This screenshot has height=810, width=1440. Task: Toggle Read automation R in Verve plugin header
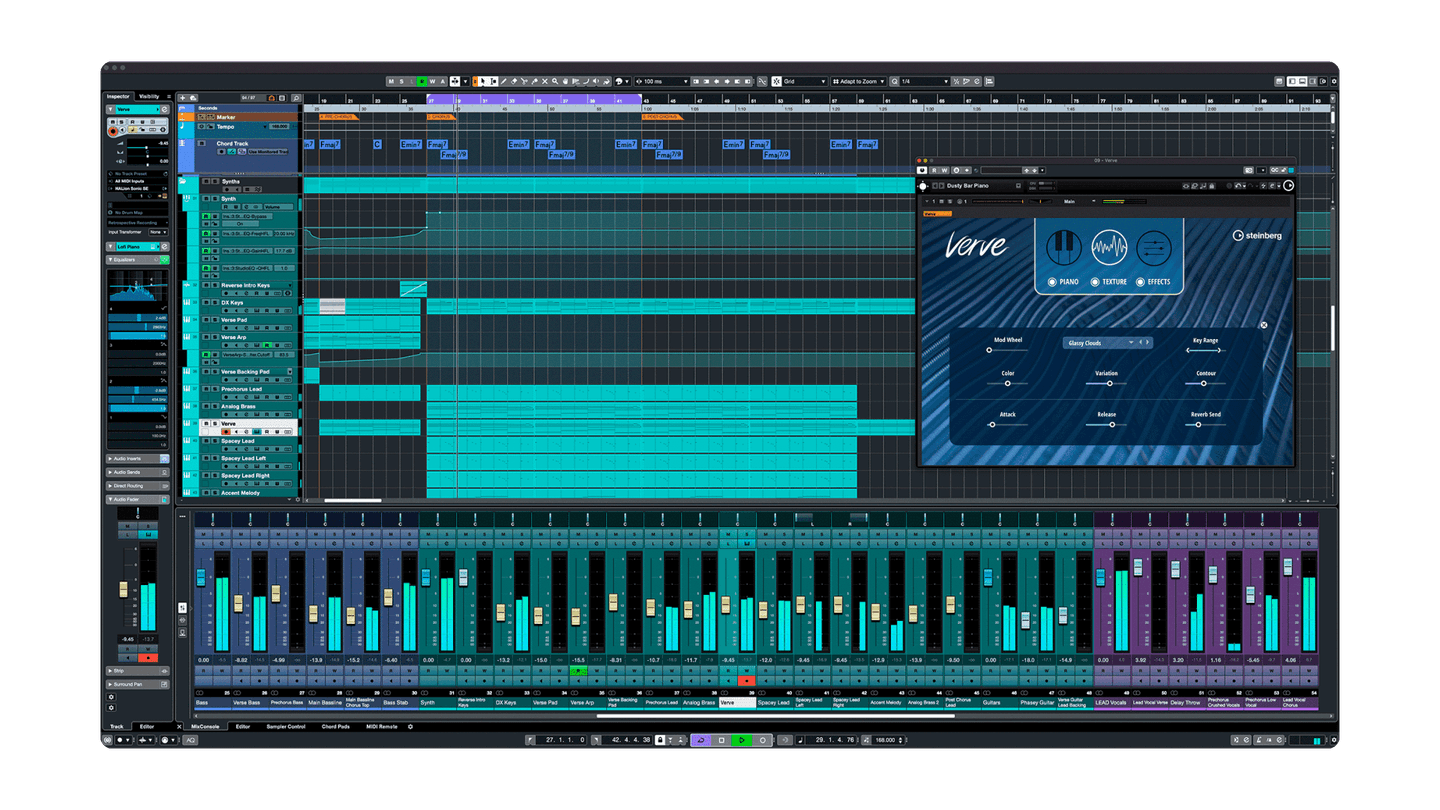(x=934, y=170)
